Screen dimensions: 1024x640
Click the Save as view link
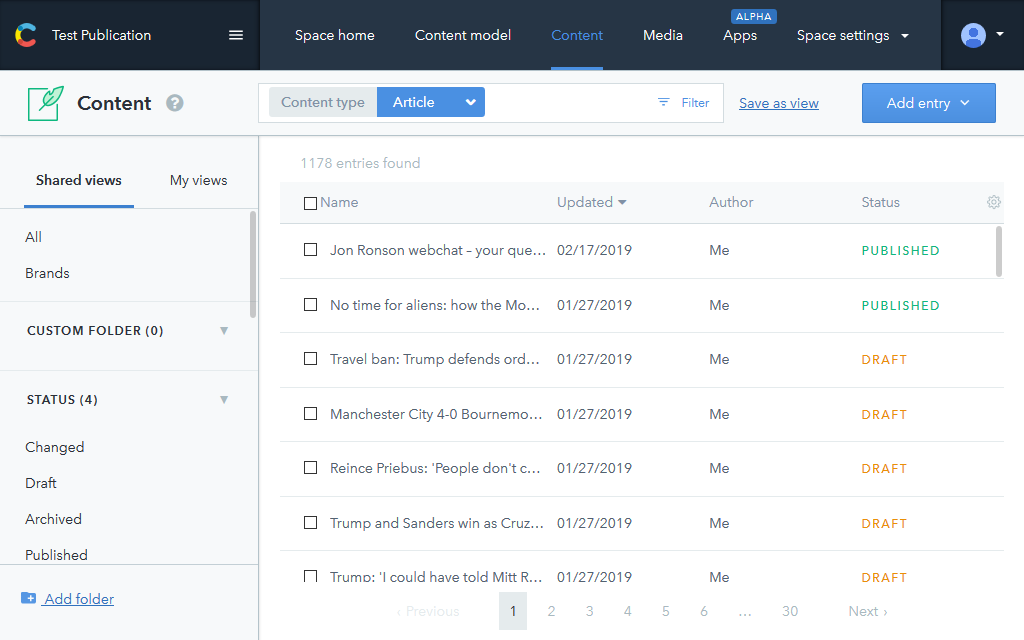[x=778, y=103]
